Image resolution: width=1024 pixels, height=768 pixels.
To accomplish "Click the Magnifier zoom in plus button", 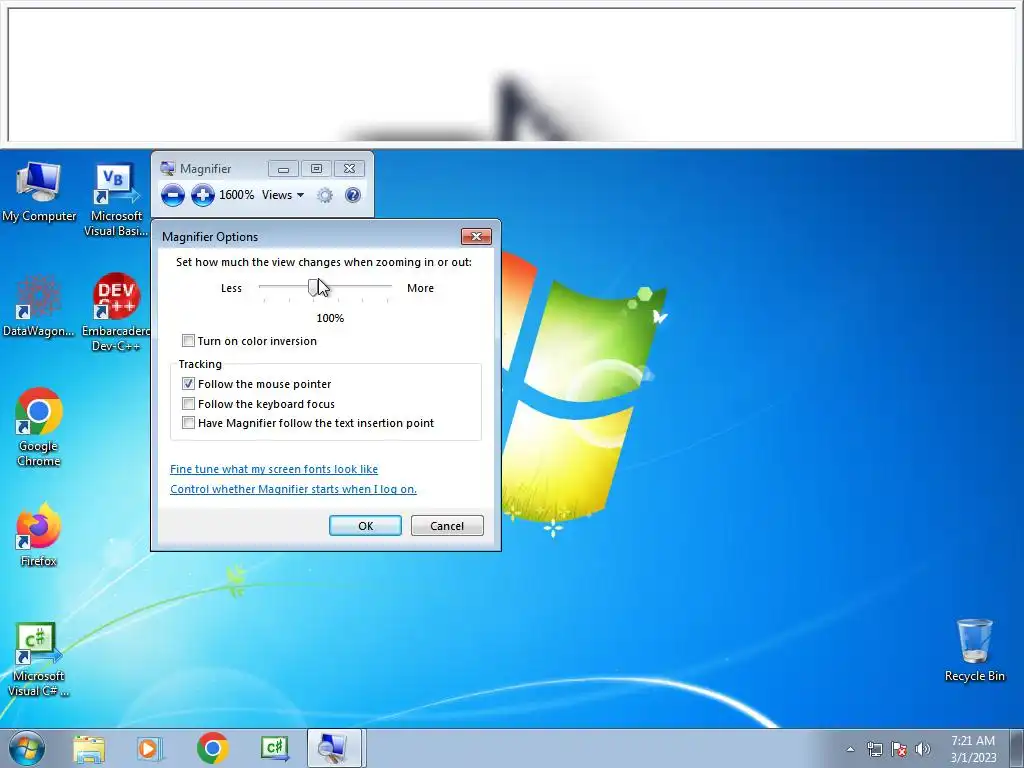I will (x=203, y=195).
